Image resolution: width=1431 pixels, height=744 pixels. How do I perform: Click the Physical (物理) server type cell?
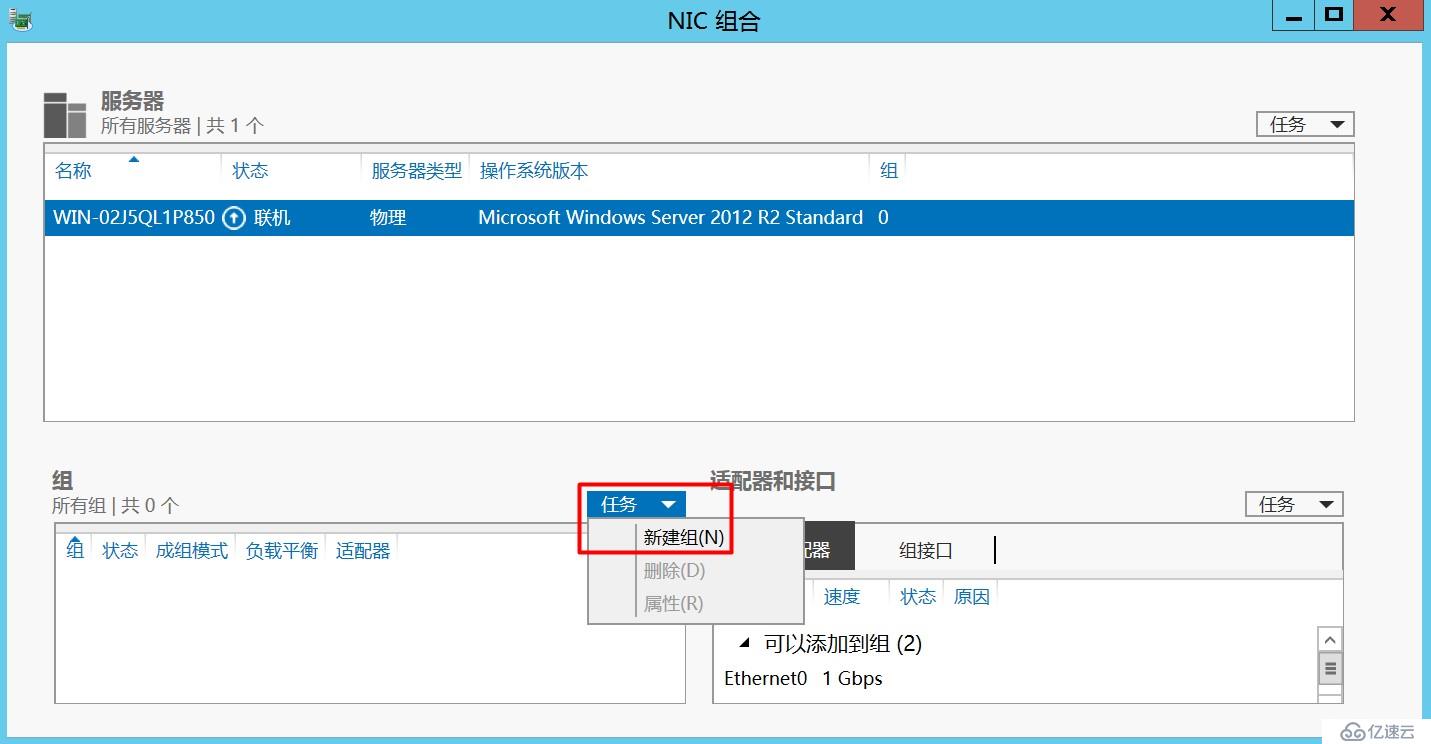click(388, 217)
